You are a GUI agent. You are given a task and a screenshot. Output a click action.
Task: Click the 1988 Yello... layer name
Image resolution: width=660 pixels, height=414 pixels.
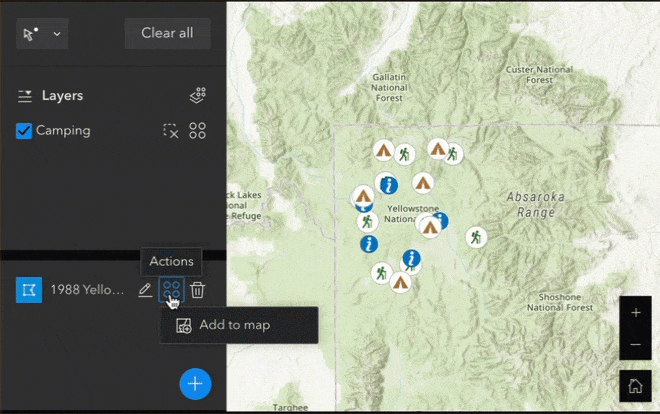(88, 290)
